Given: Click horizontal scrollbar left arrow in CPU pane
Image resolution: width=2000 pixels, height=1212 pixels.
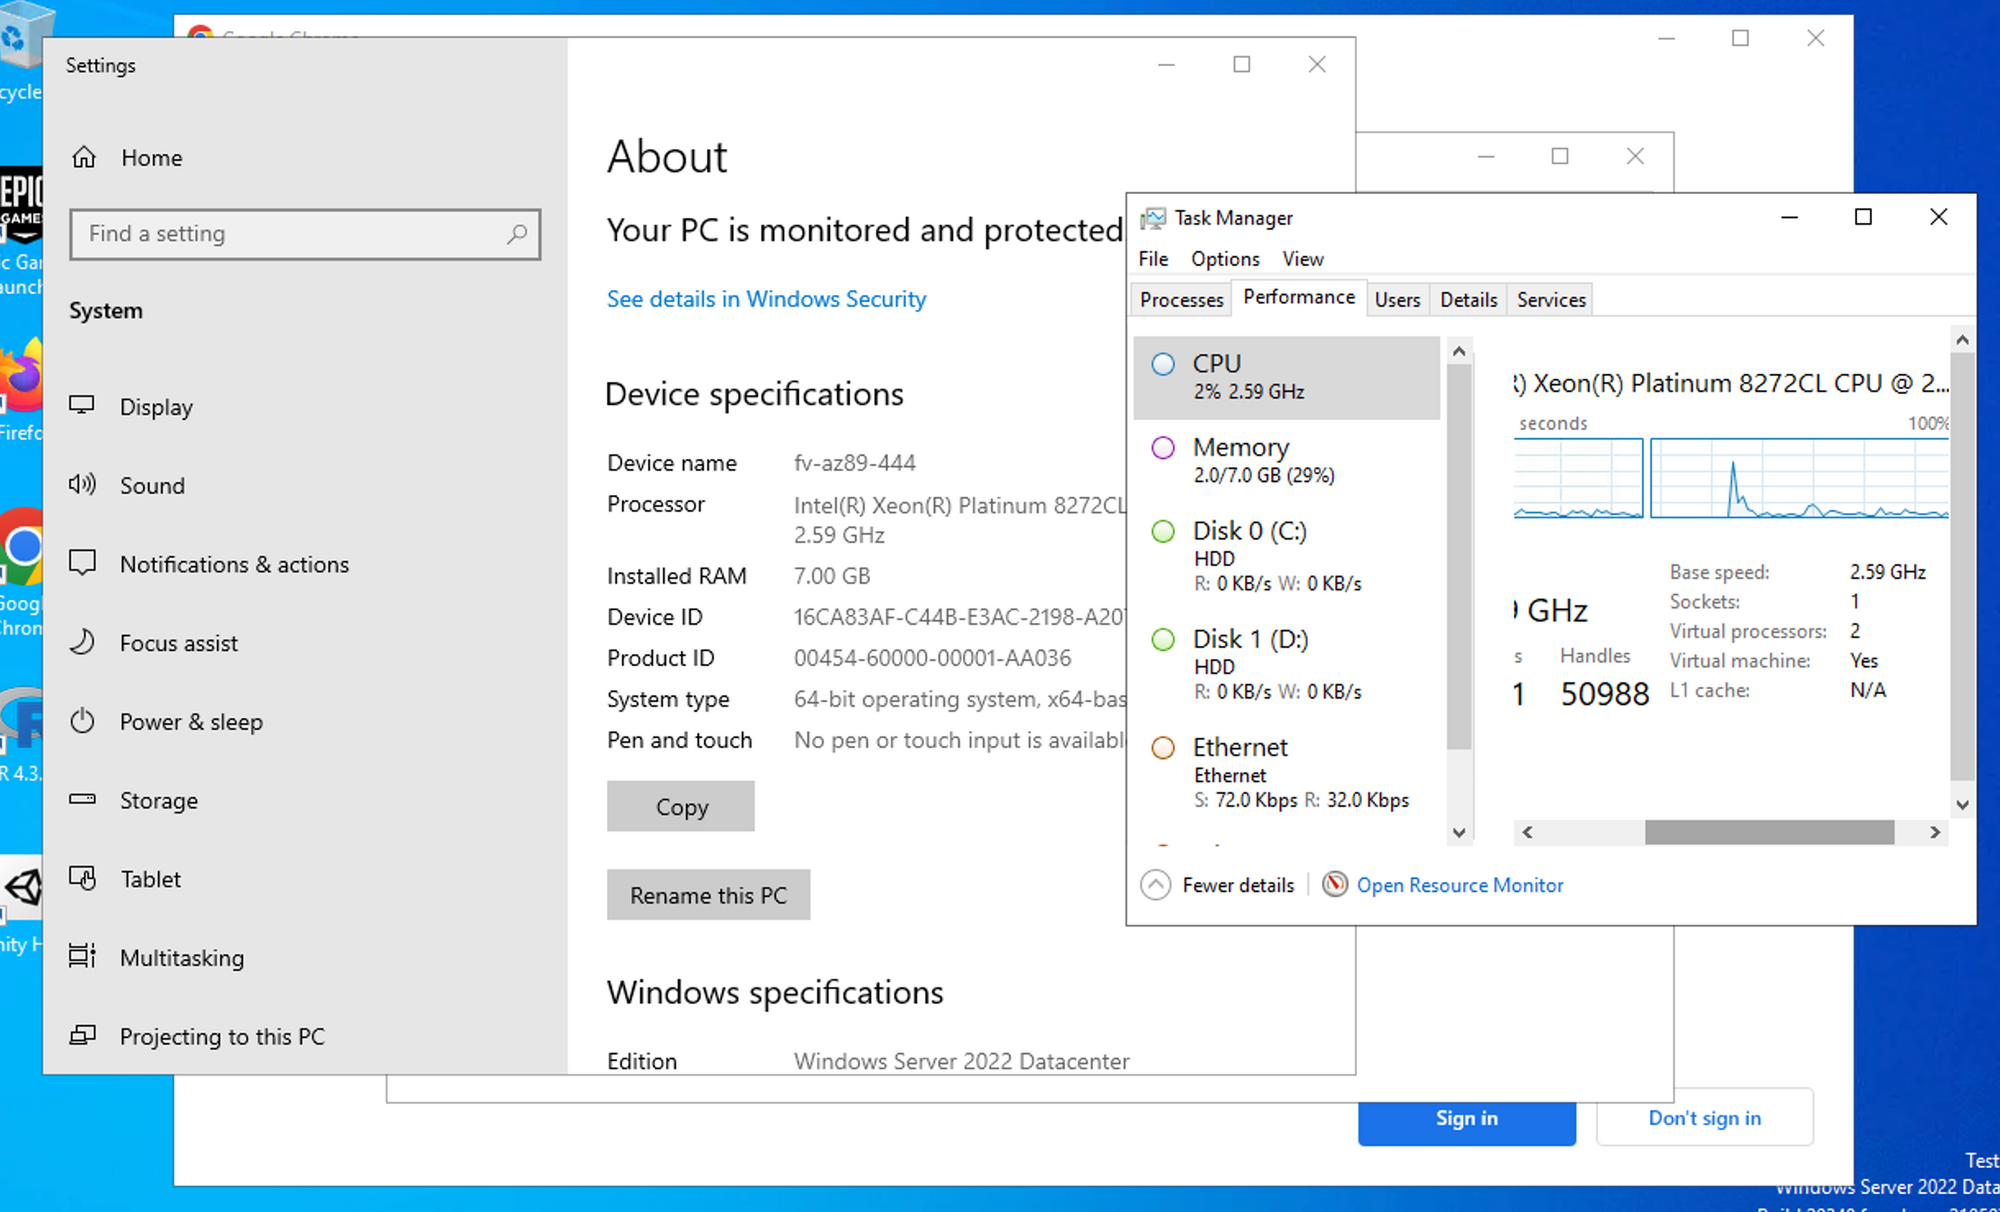Looking at the screenshot, I should click(x=1527, y=832).
